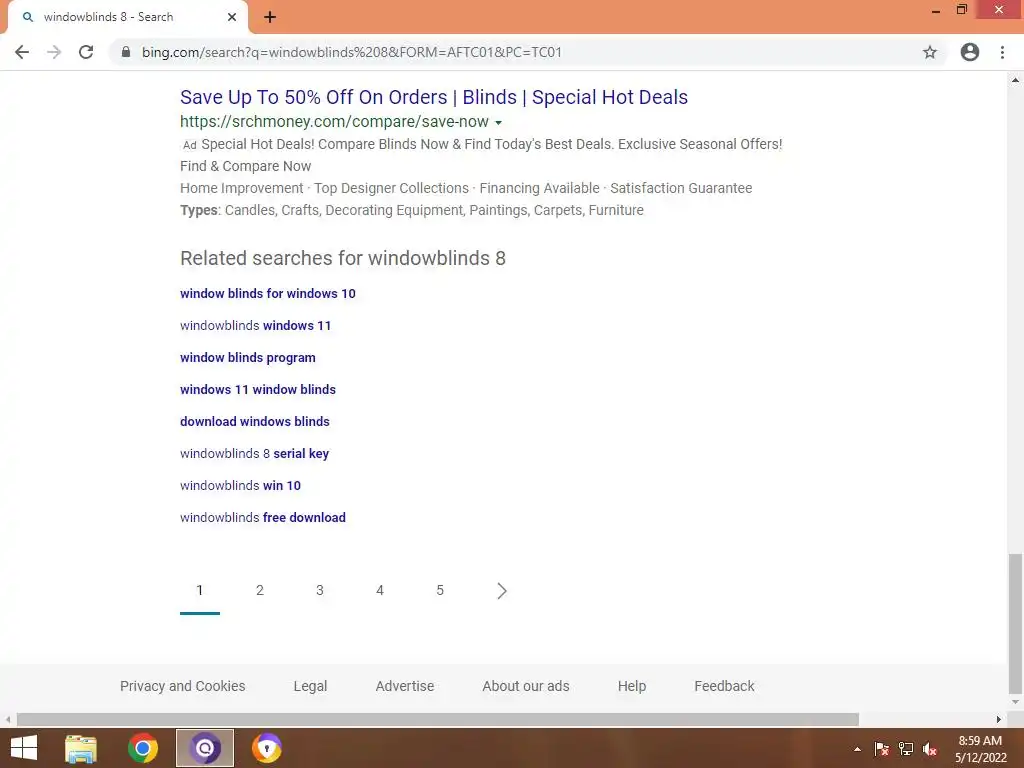The height and width of the screenshot is (768, 1024).
Task: Close the windowblinds 8 - Search tab
Action: 232,17
